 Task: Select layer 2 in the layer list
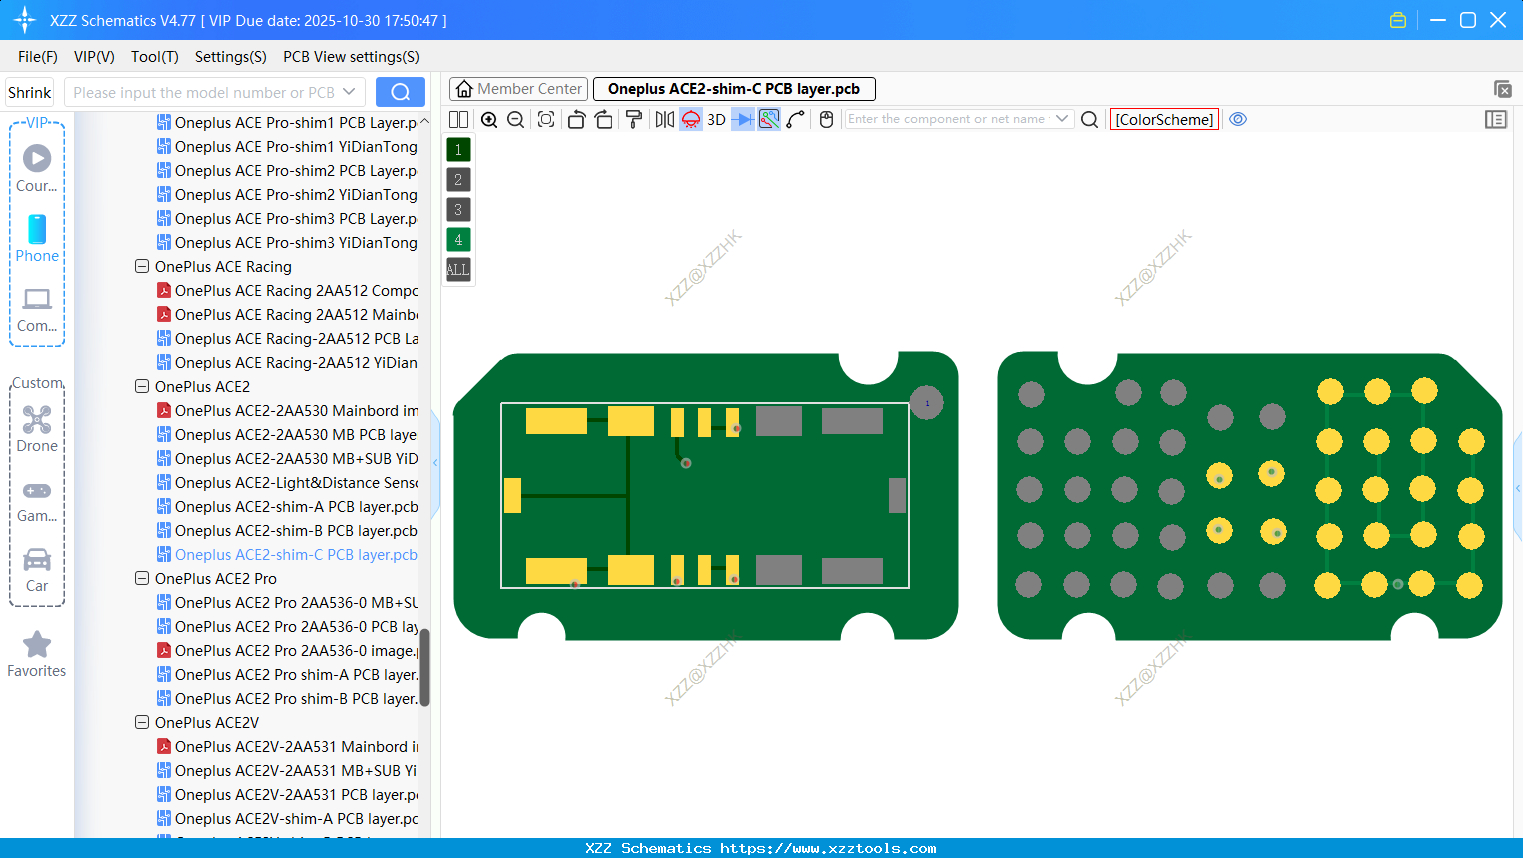click(458, 179)
